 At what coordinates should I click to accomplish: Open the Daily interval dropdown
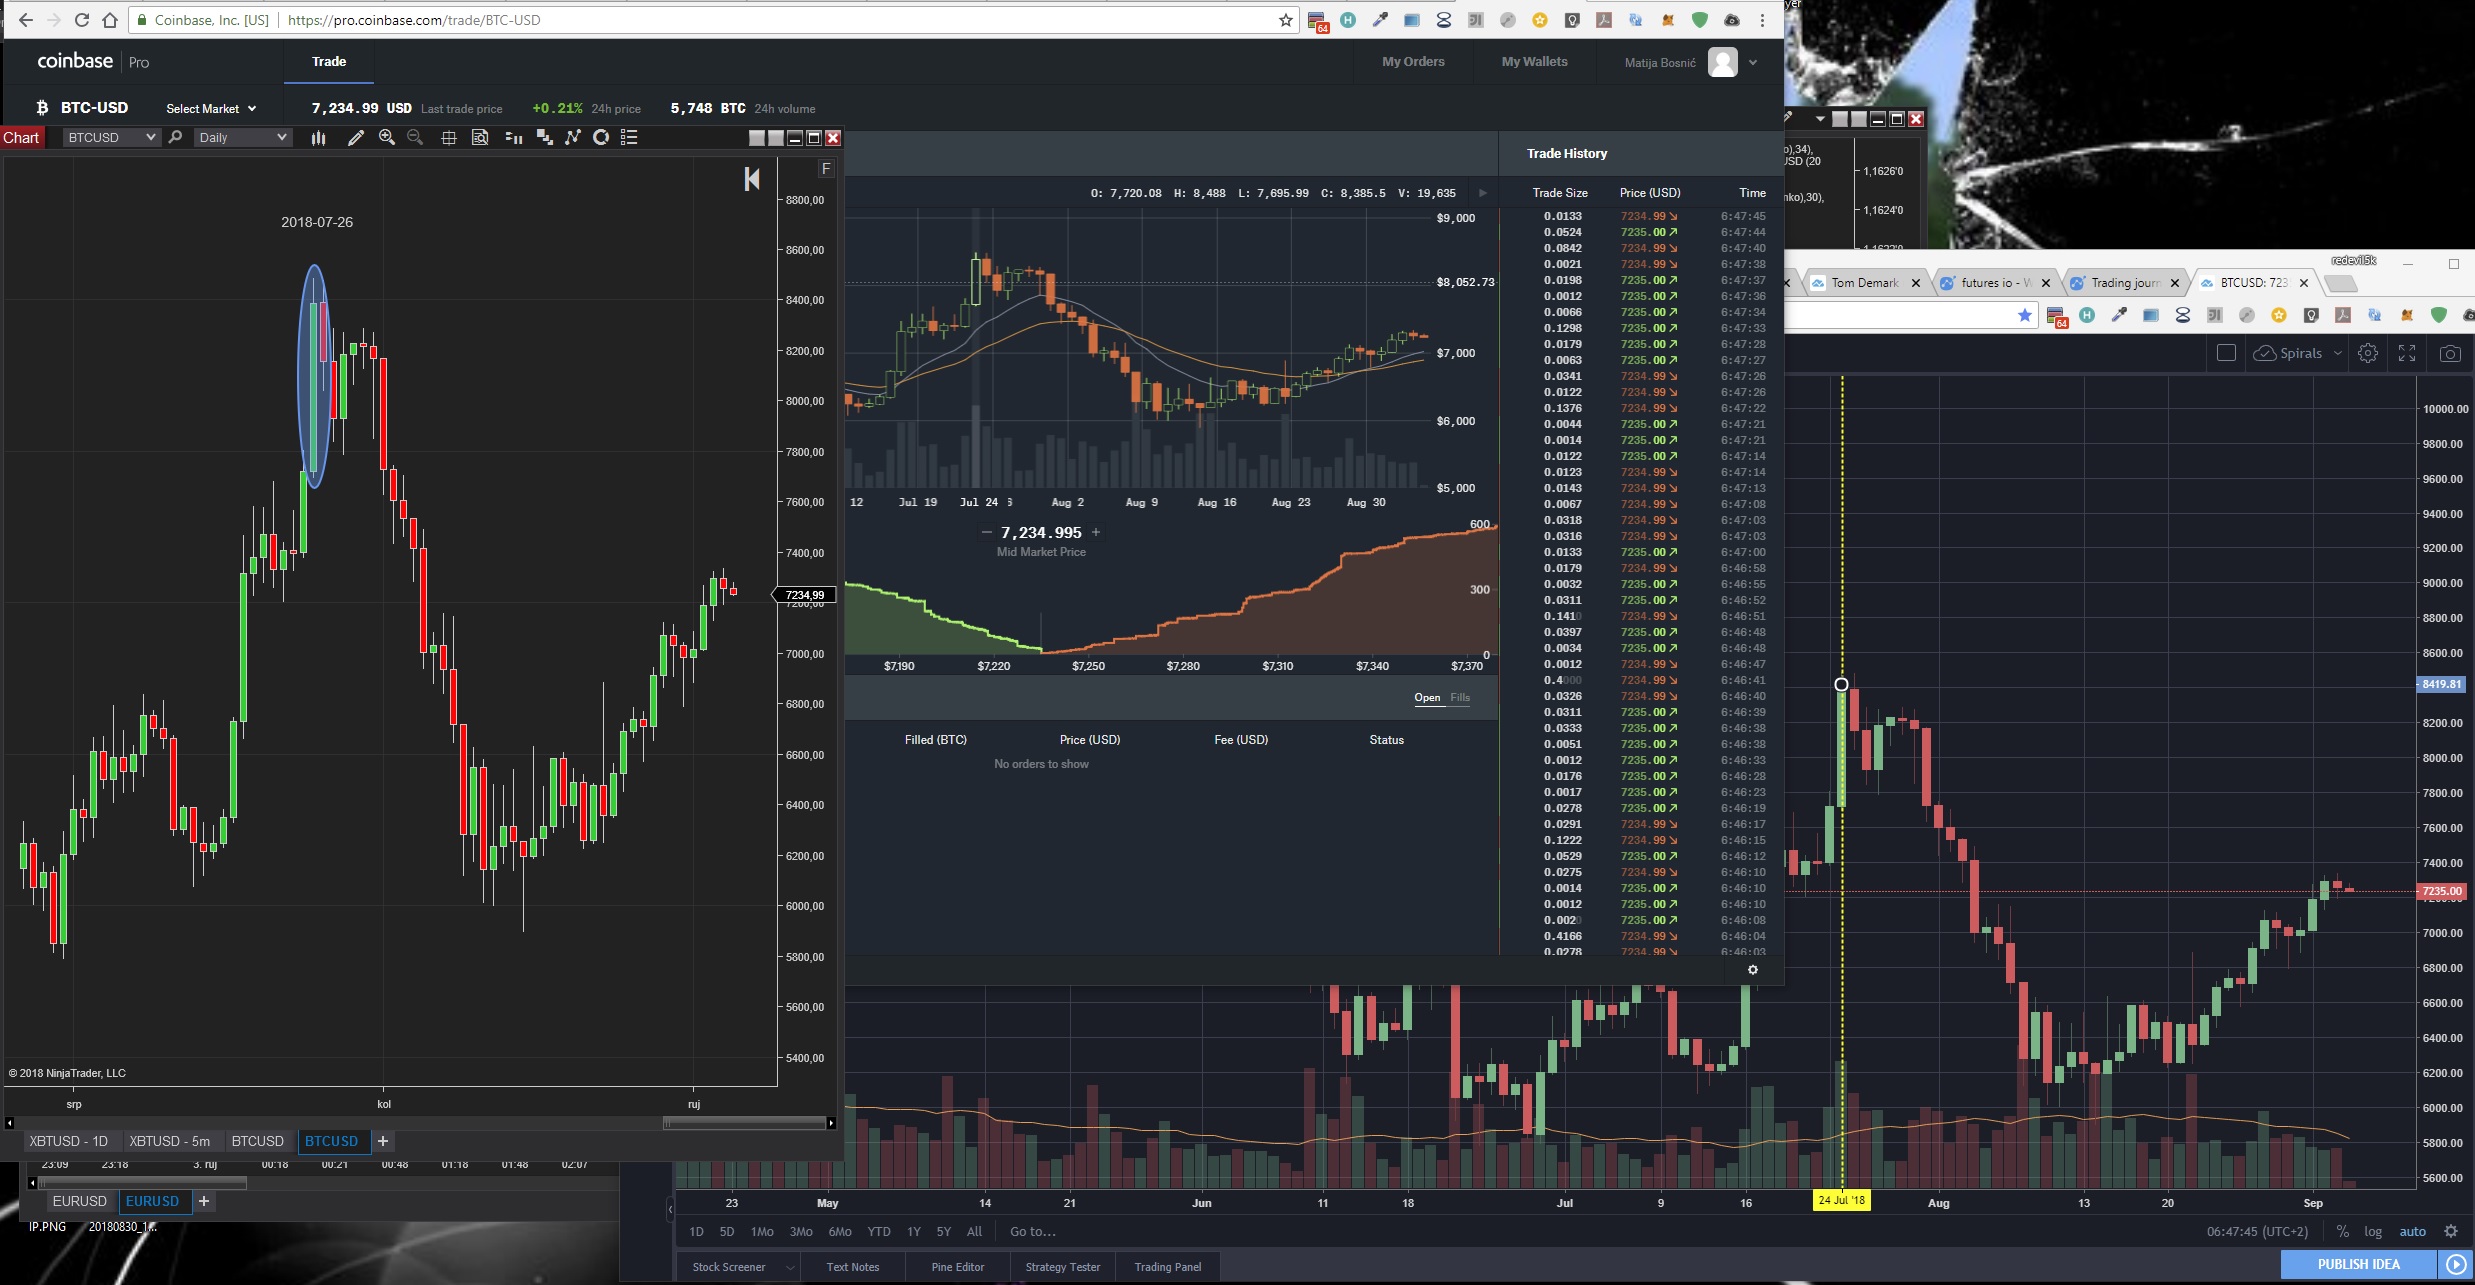242,138
